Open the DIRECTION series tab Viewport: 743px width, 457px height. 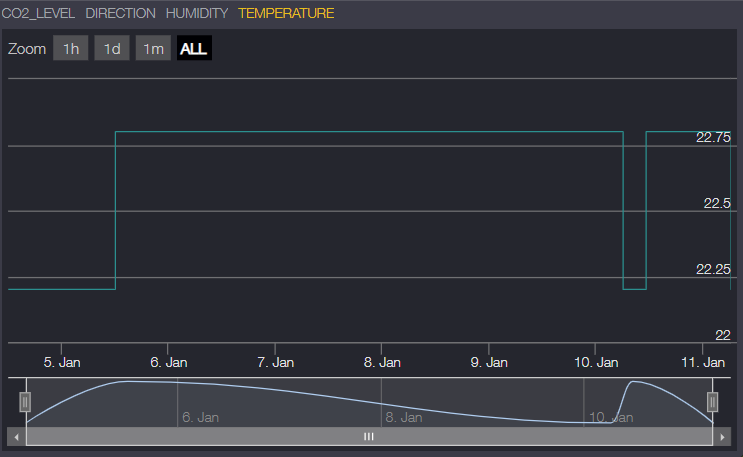coord(120,14)
